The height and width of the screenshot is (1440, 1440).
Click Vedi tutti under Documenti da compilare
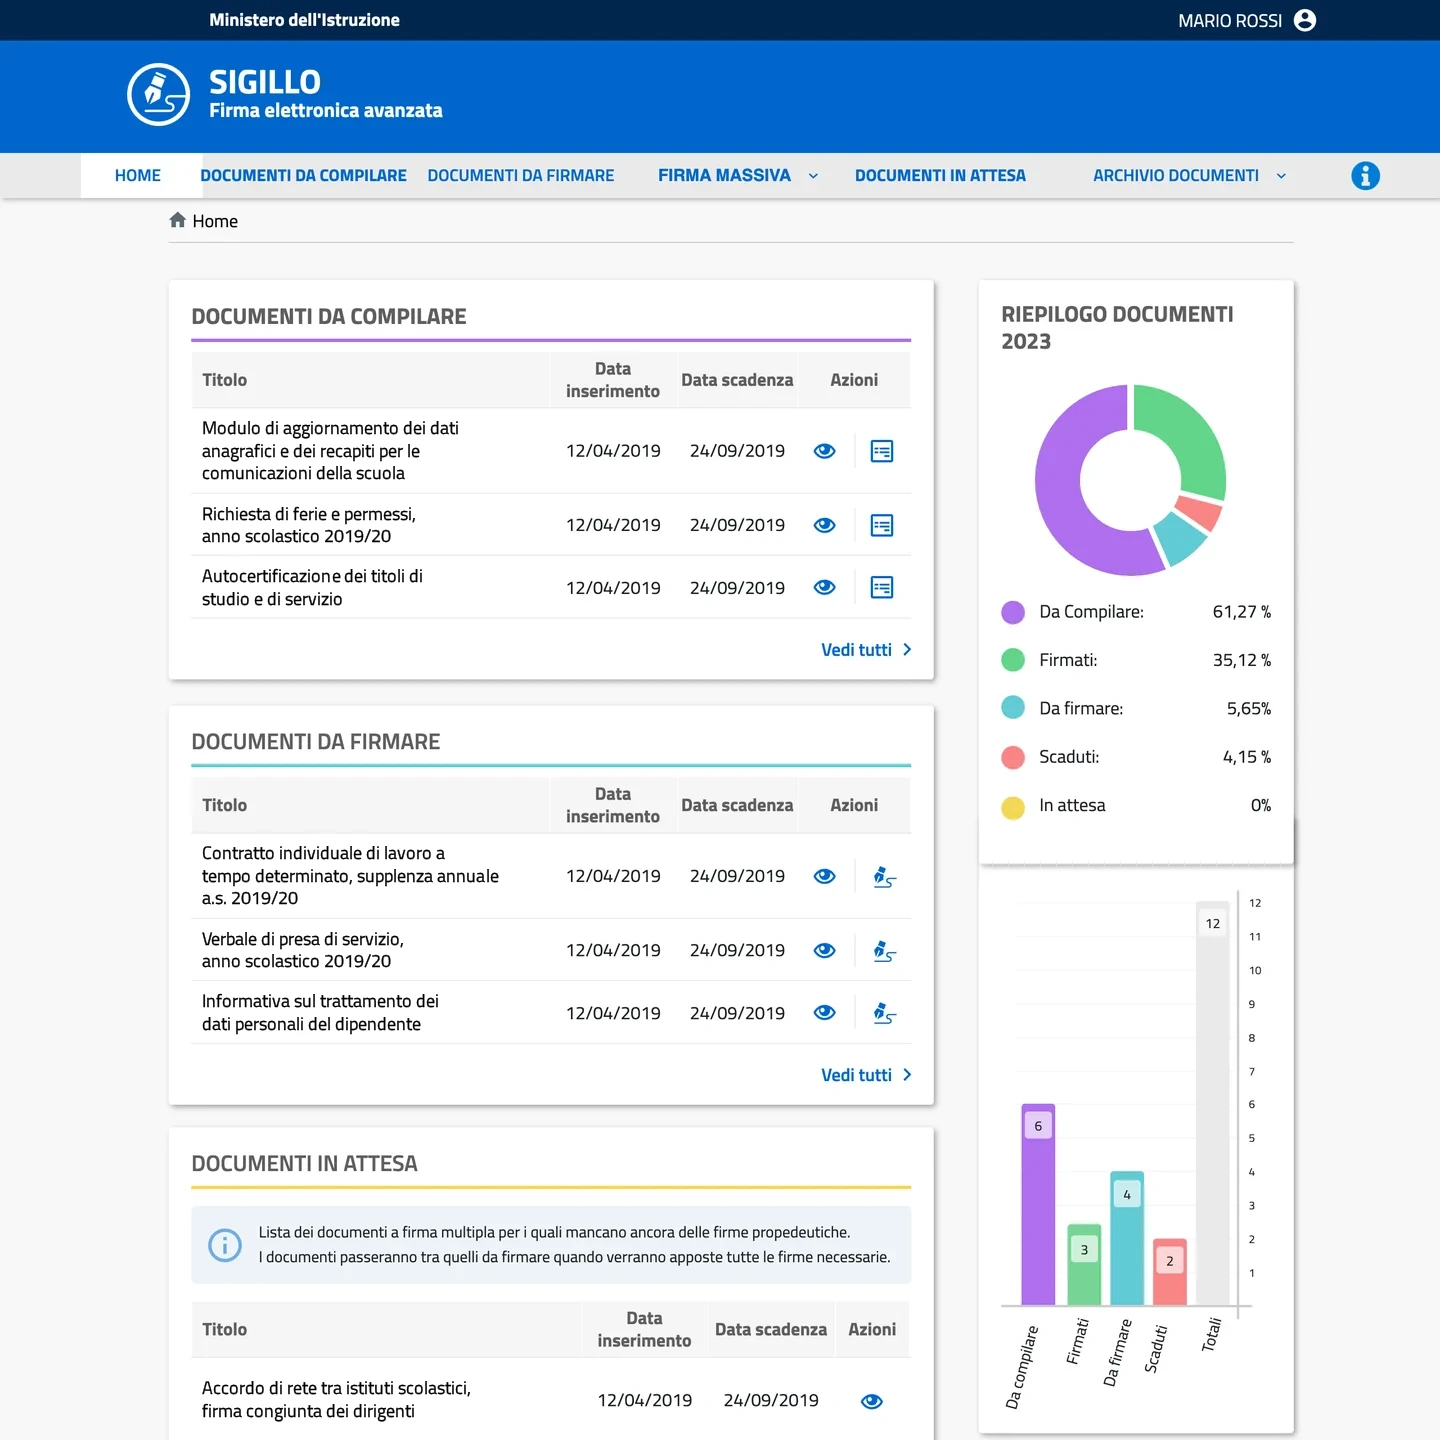point(866,650)
